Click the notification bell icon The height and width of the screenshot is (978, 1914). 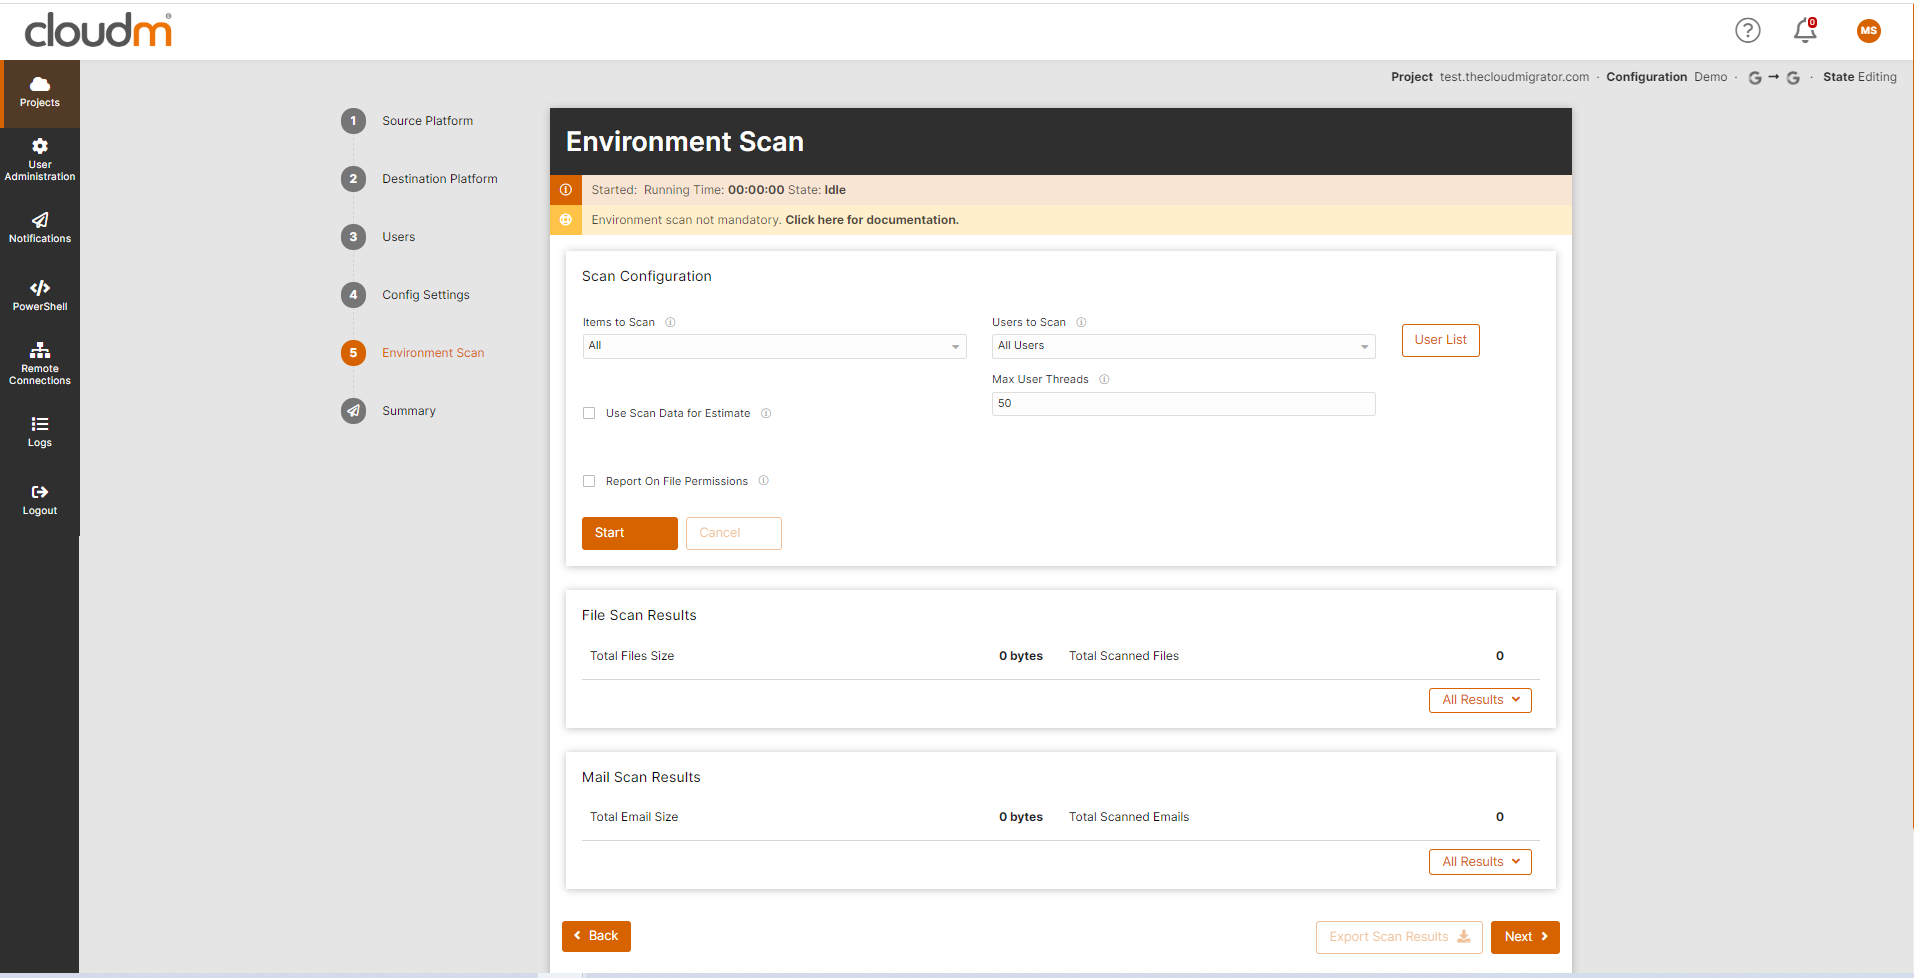click(x=1805, y=31)
